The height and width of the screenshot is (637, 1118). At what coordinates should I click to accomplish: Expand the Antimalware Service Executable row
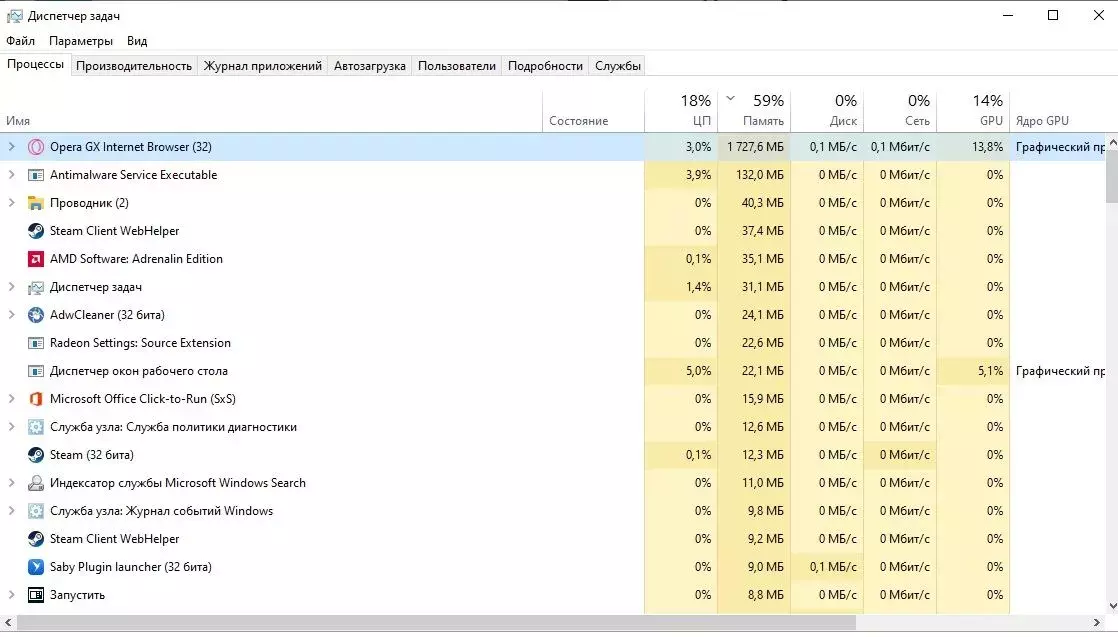coord(11,175)
